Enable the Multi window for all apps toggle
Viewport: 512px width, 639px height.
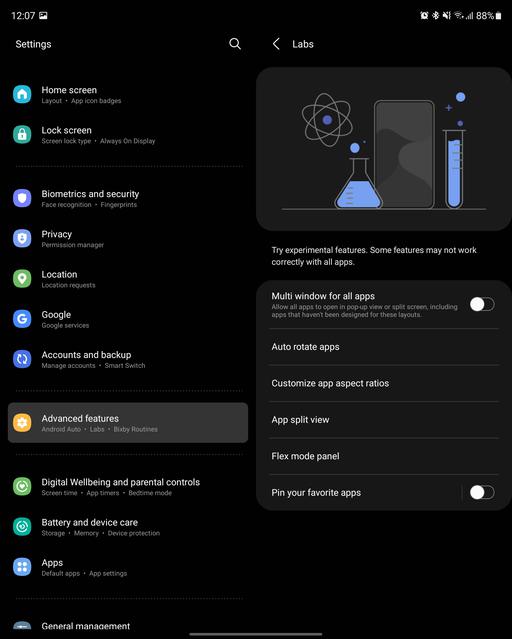click(482, 304)
